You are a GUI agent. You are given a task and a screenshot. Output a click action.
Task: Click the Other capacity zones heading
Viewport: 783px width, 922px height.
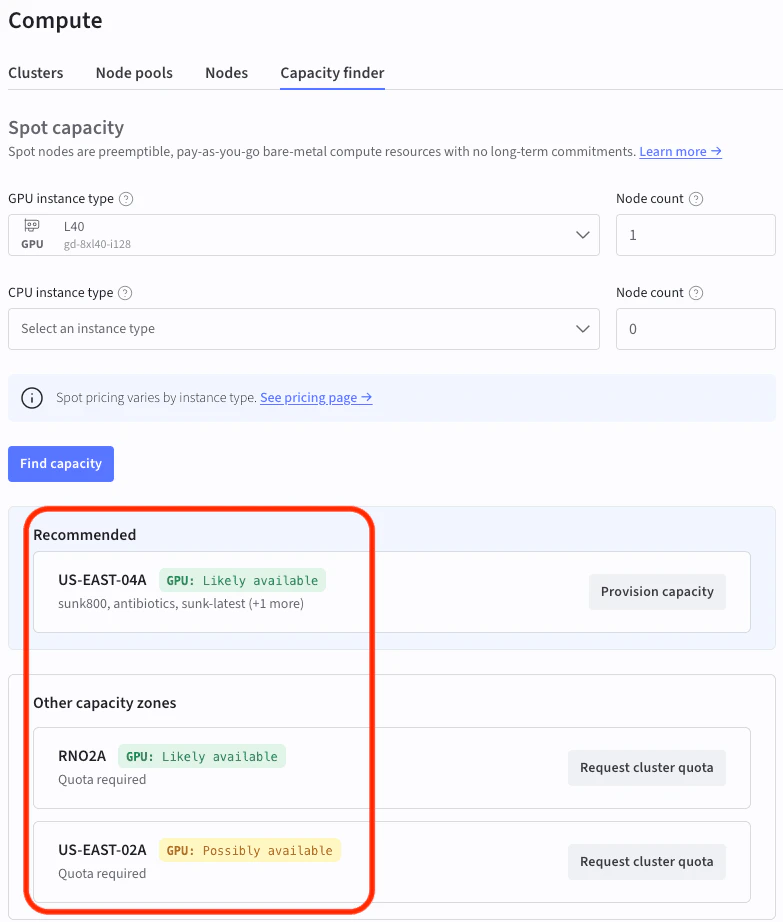(105, 703)
